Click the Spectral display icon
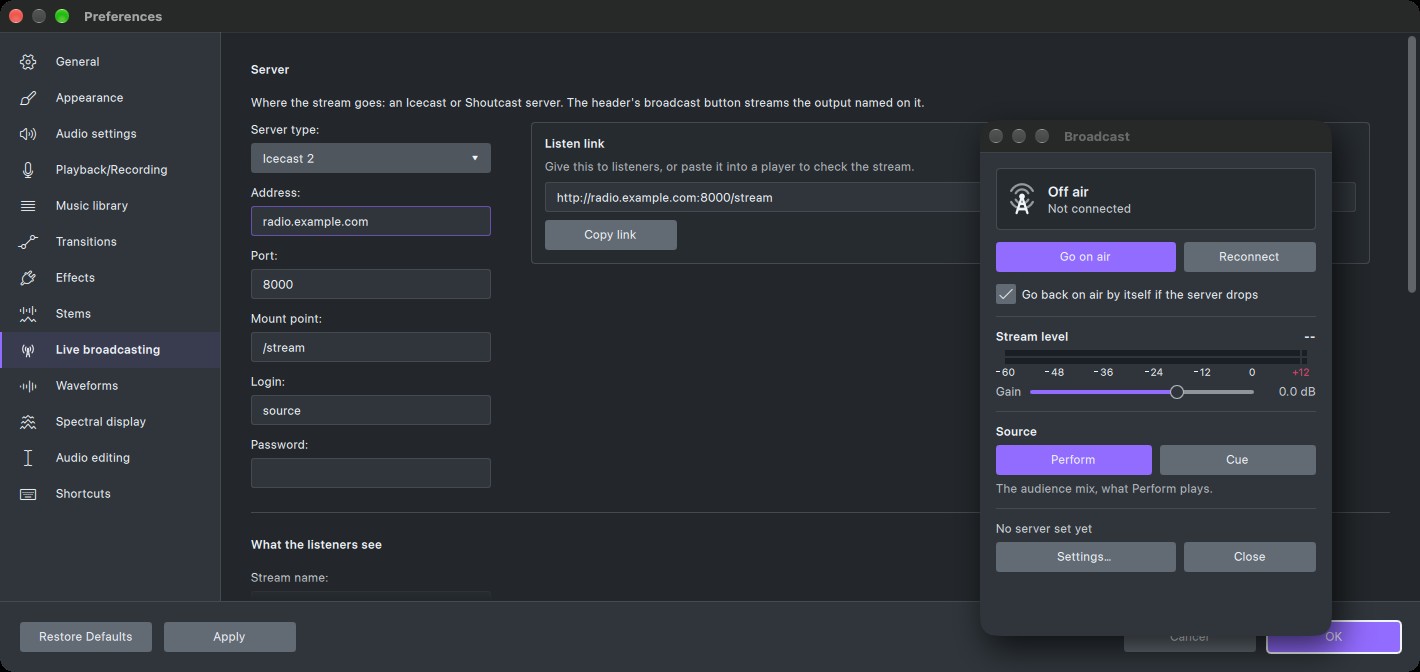1420x672 pixels. coord(28,422)
